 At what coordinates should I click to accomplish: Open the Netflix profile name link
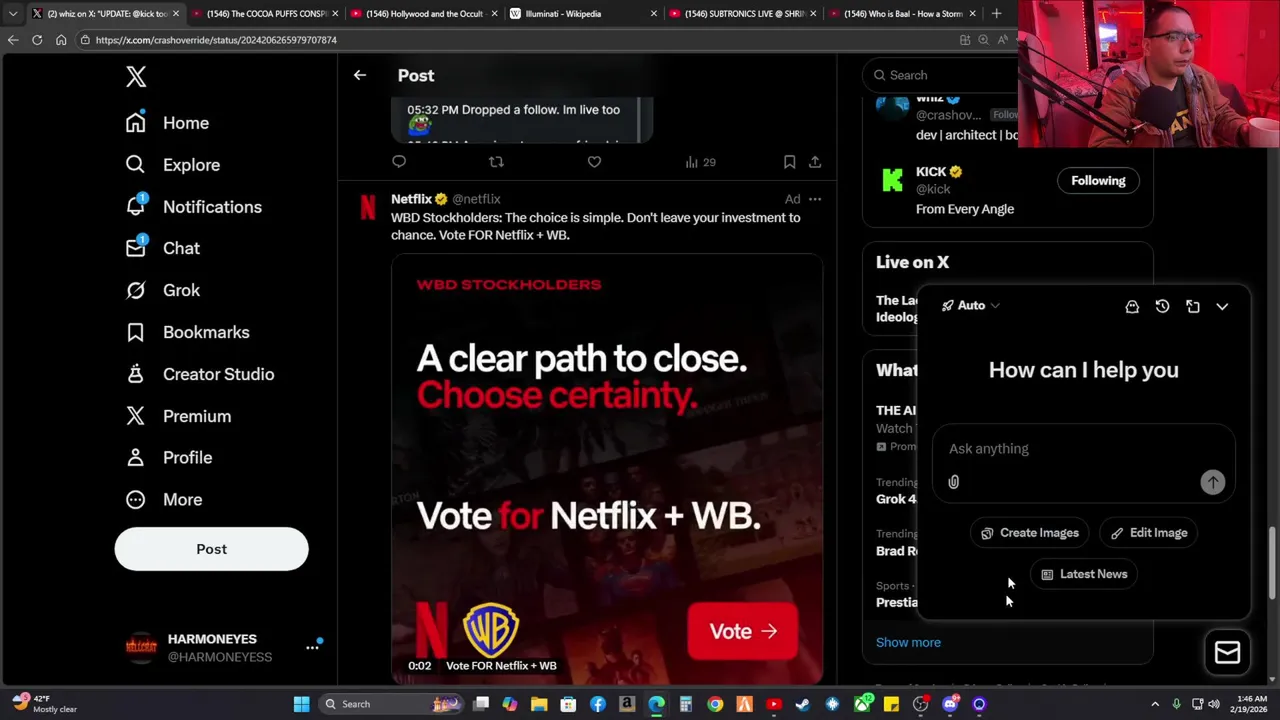pos(411,199)
